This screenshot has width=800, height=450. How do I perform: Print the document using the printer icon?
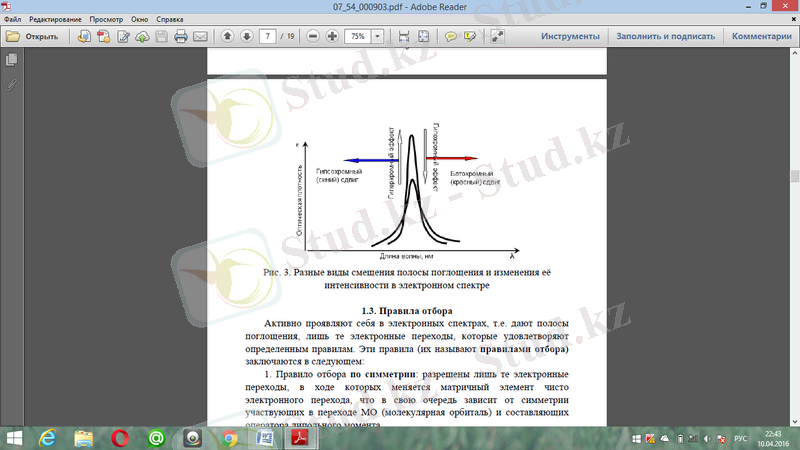181,37
